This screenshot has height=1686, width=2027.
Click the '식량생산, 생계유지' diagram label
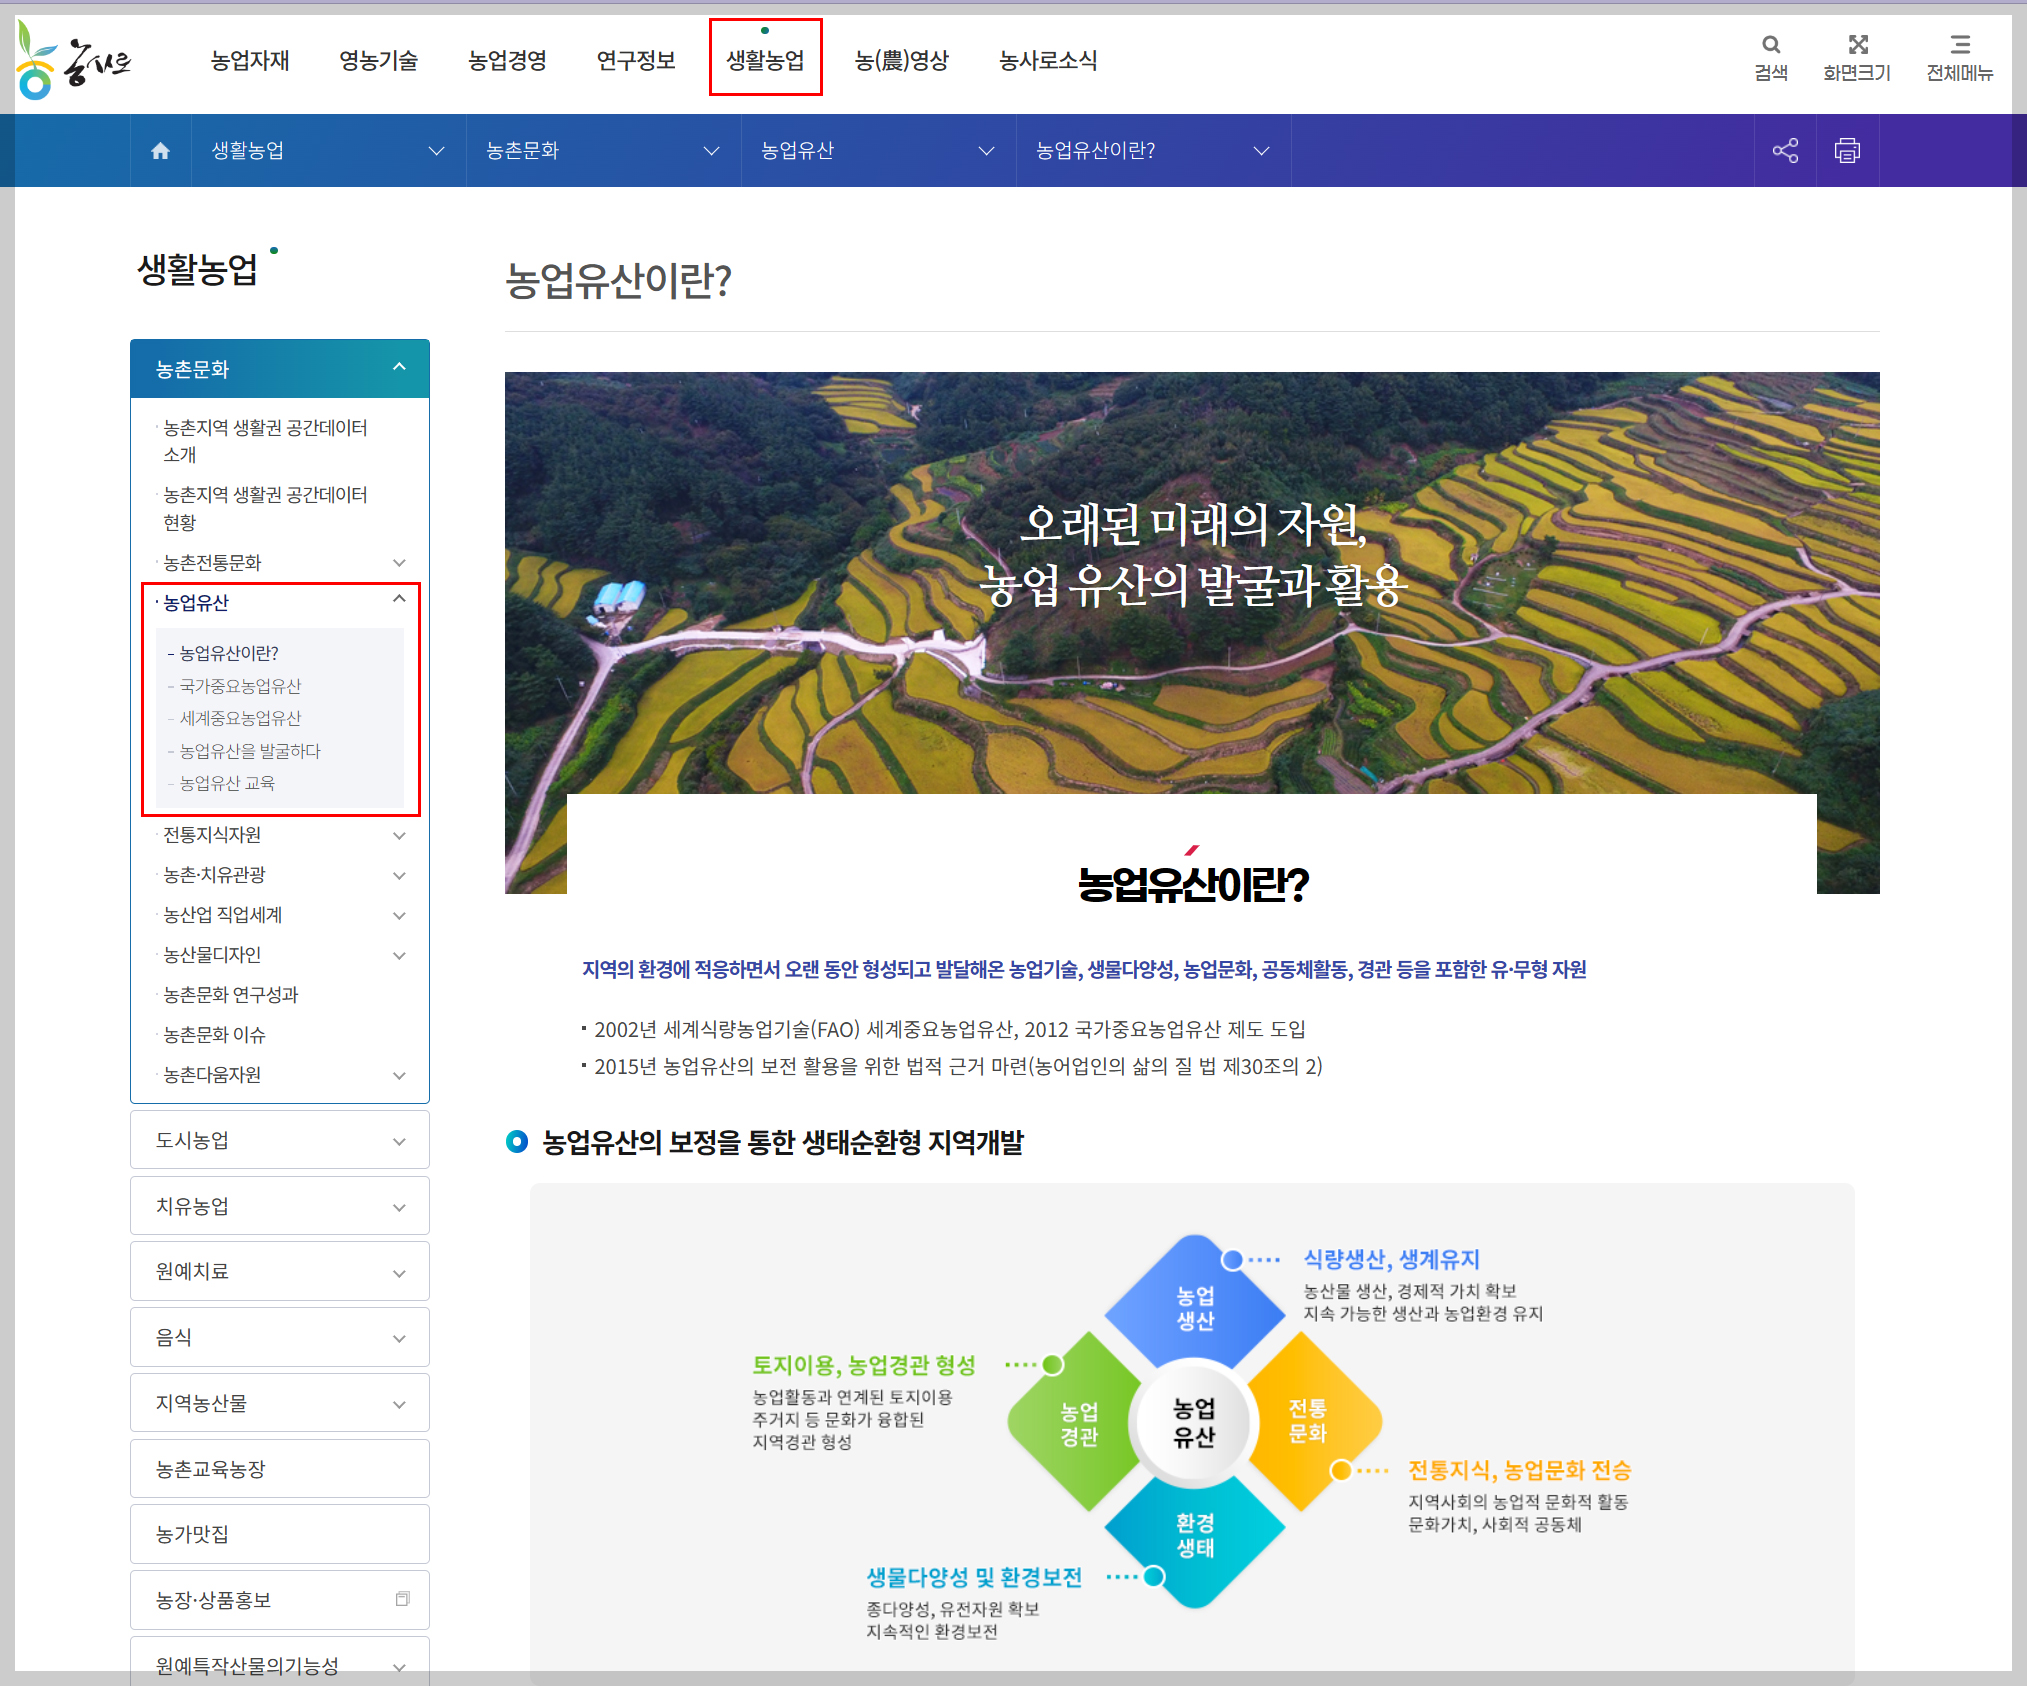[x=1391, y=1259]
